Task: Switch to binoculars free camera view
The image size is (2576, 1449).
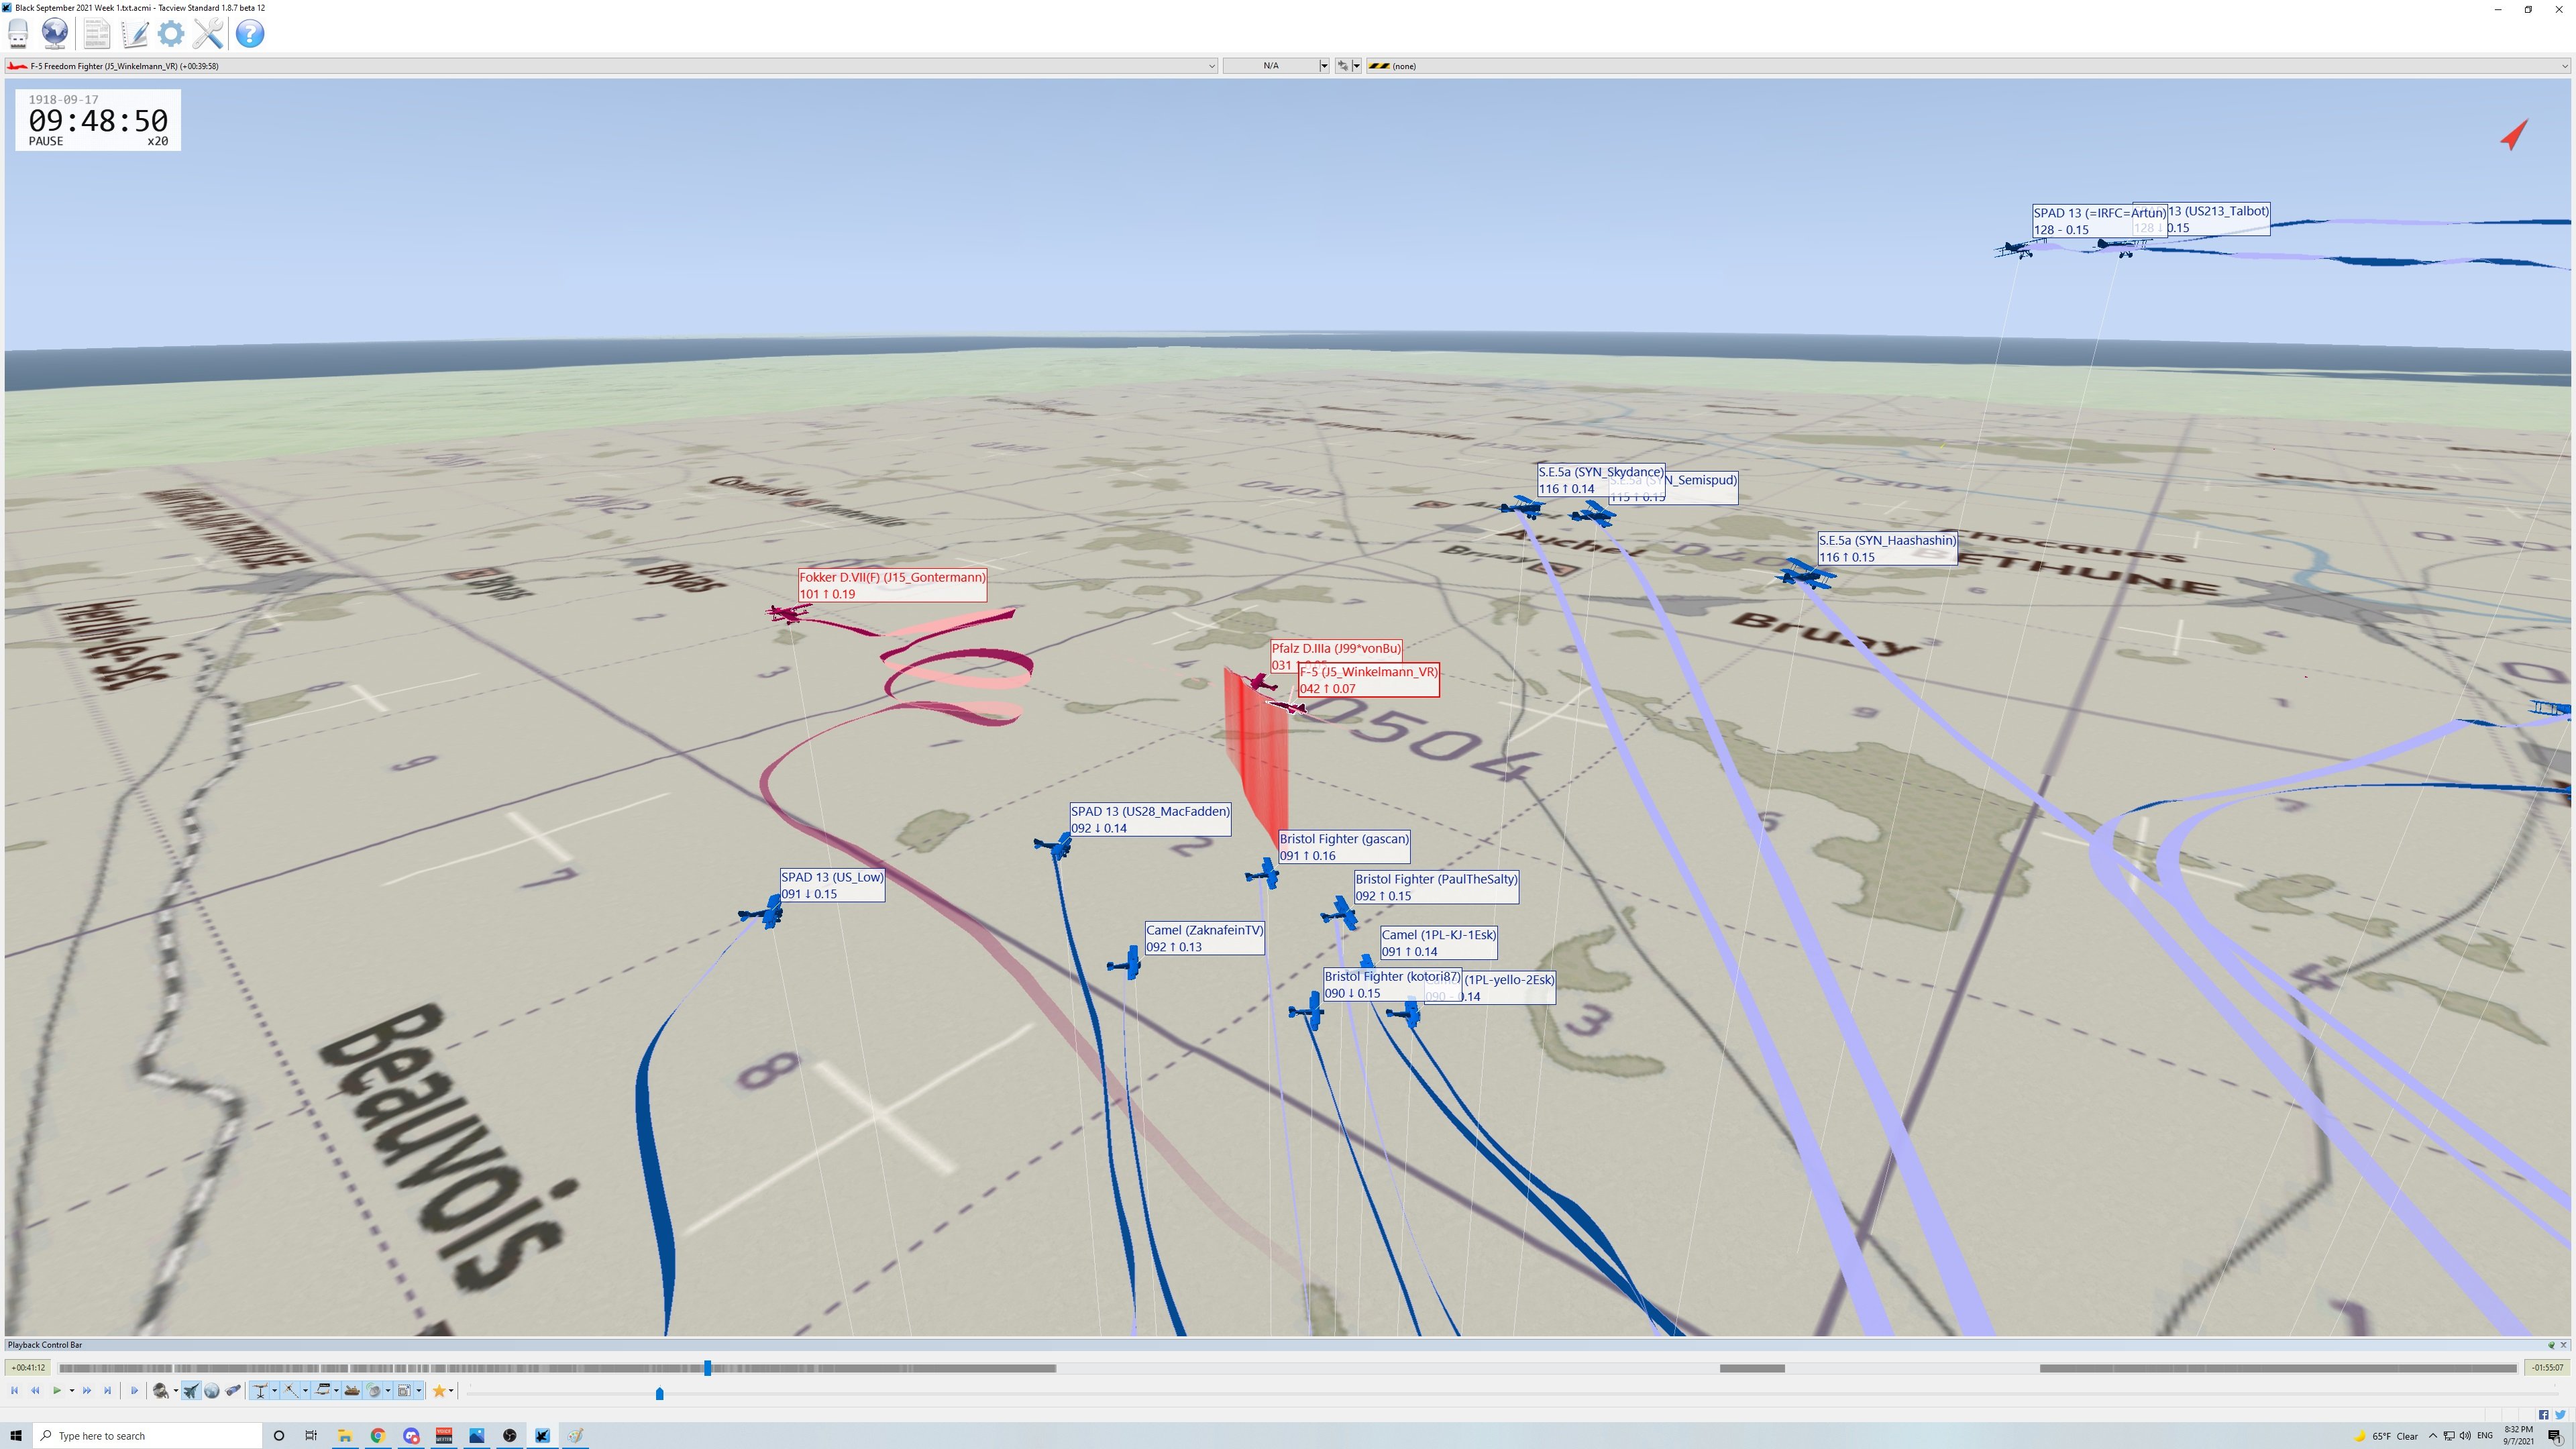Action: coord(233,1390)
